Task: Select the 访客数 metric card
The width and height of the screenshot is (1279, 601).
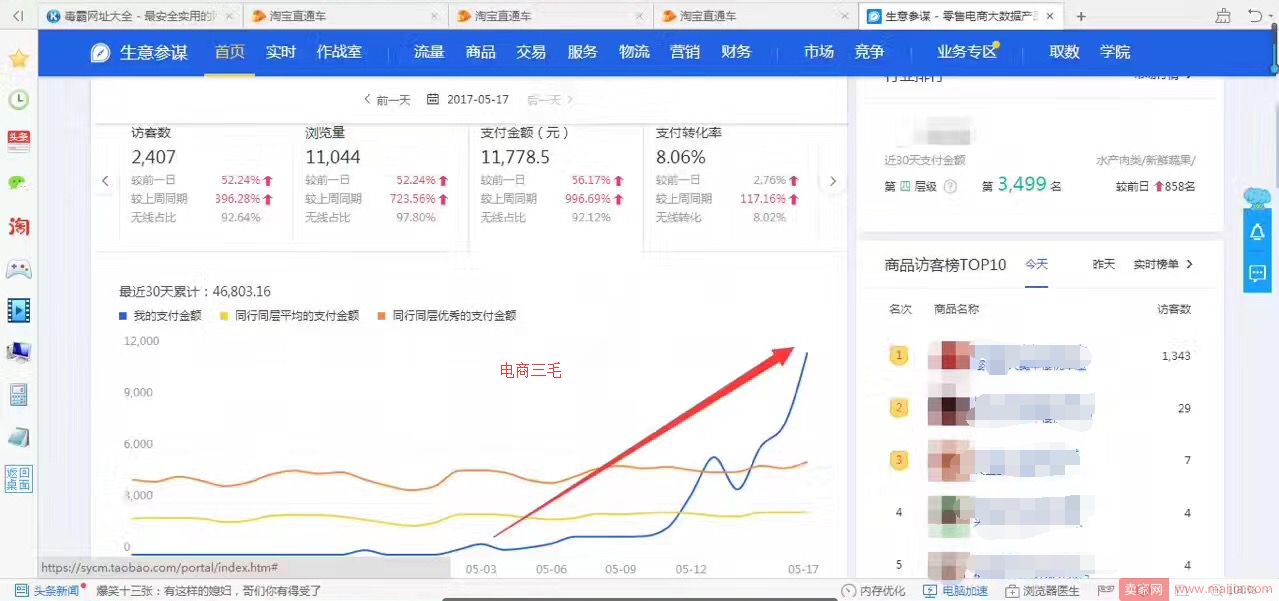Action: click(208, 181)
